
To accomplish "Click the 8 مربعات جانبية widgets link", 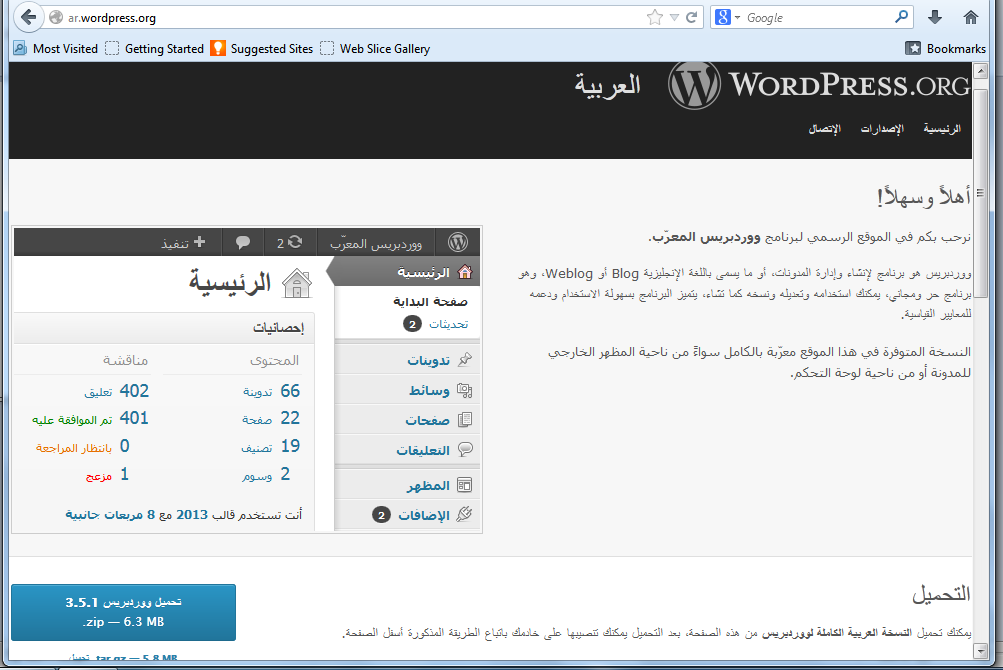I will [110, 514].
